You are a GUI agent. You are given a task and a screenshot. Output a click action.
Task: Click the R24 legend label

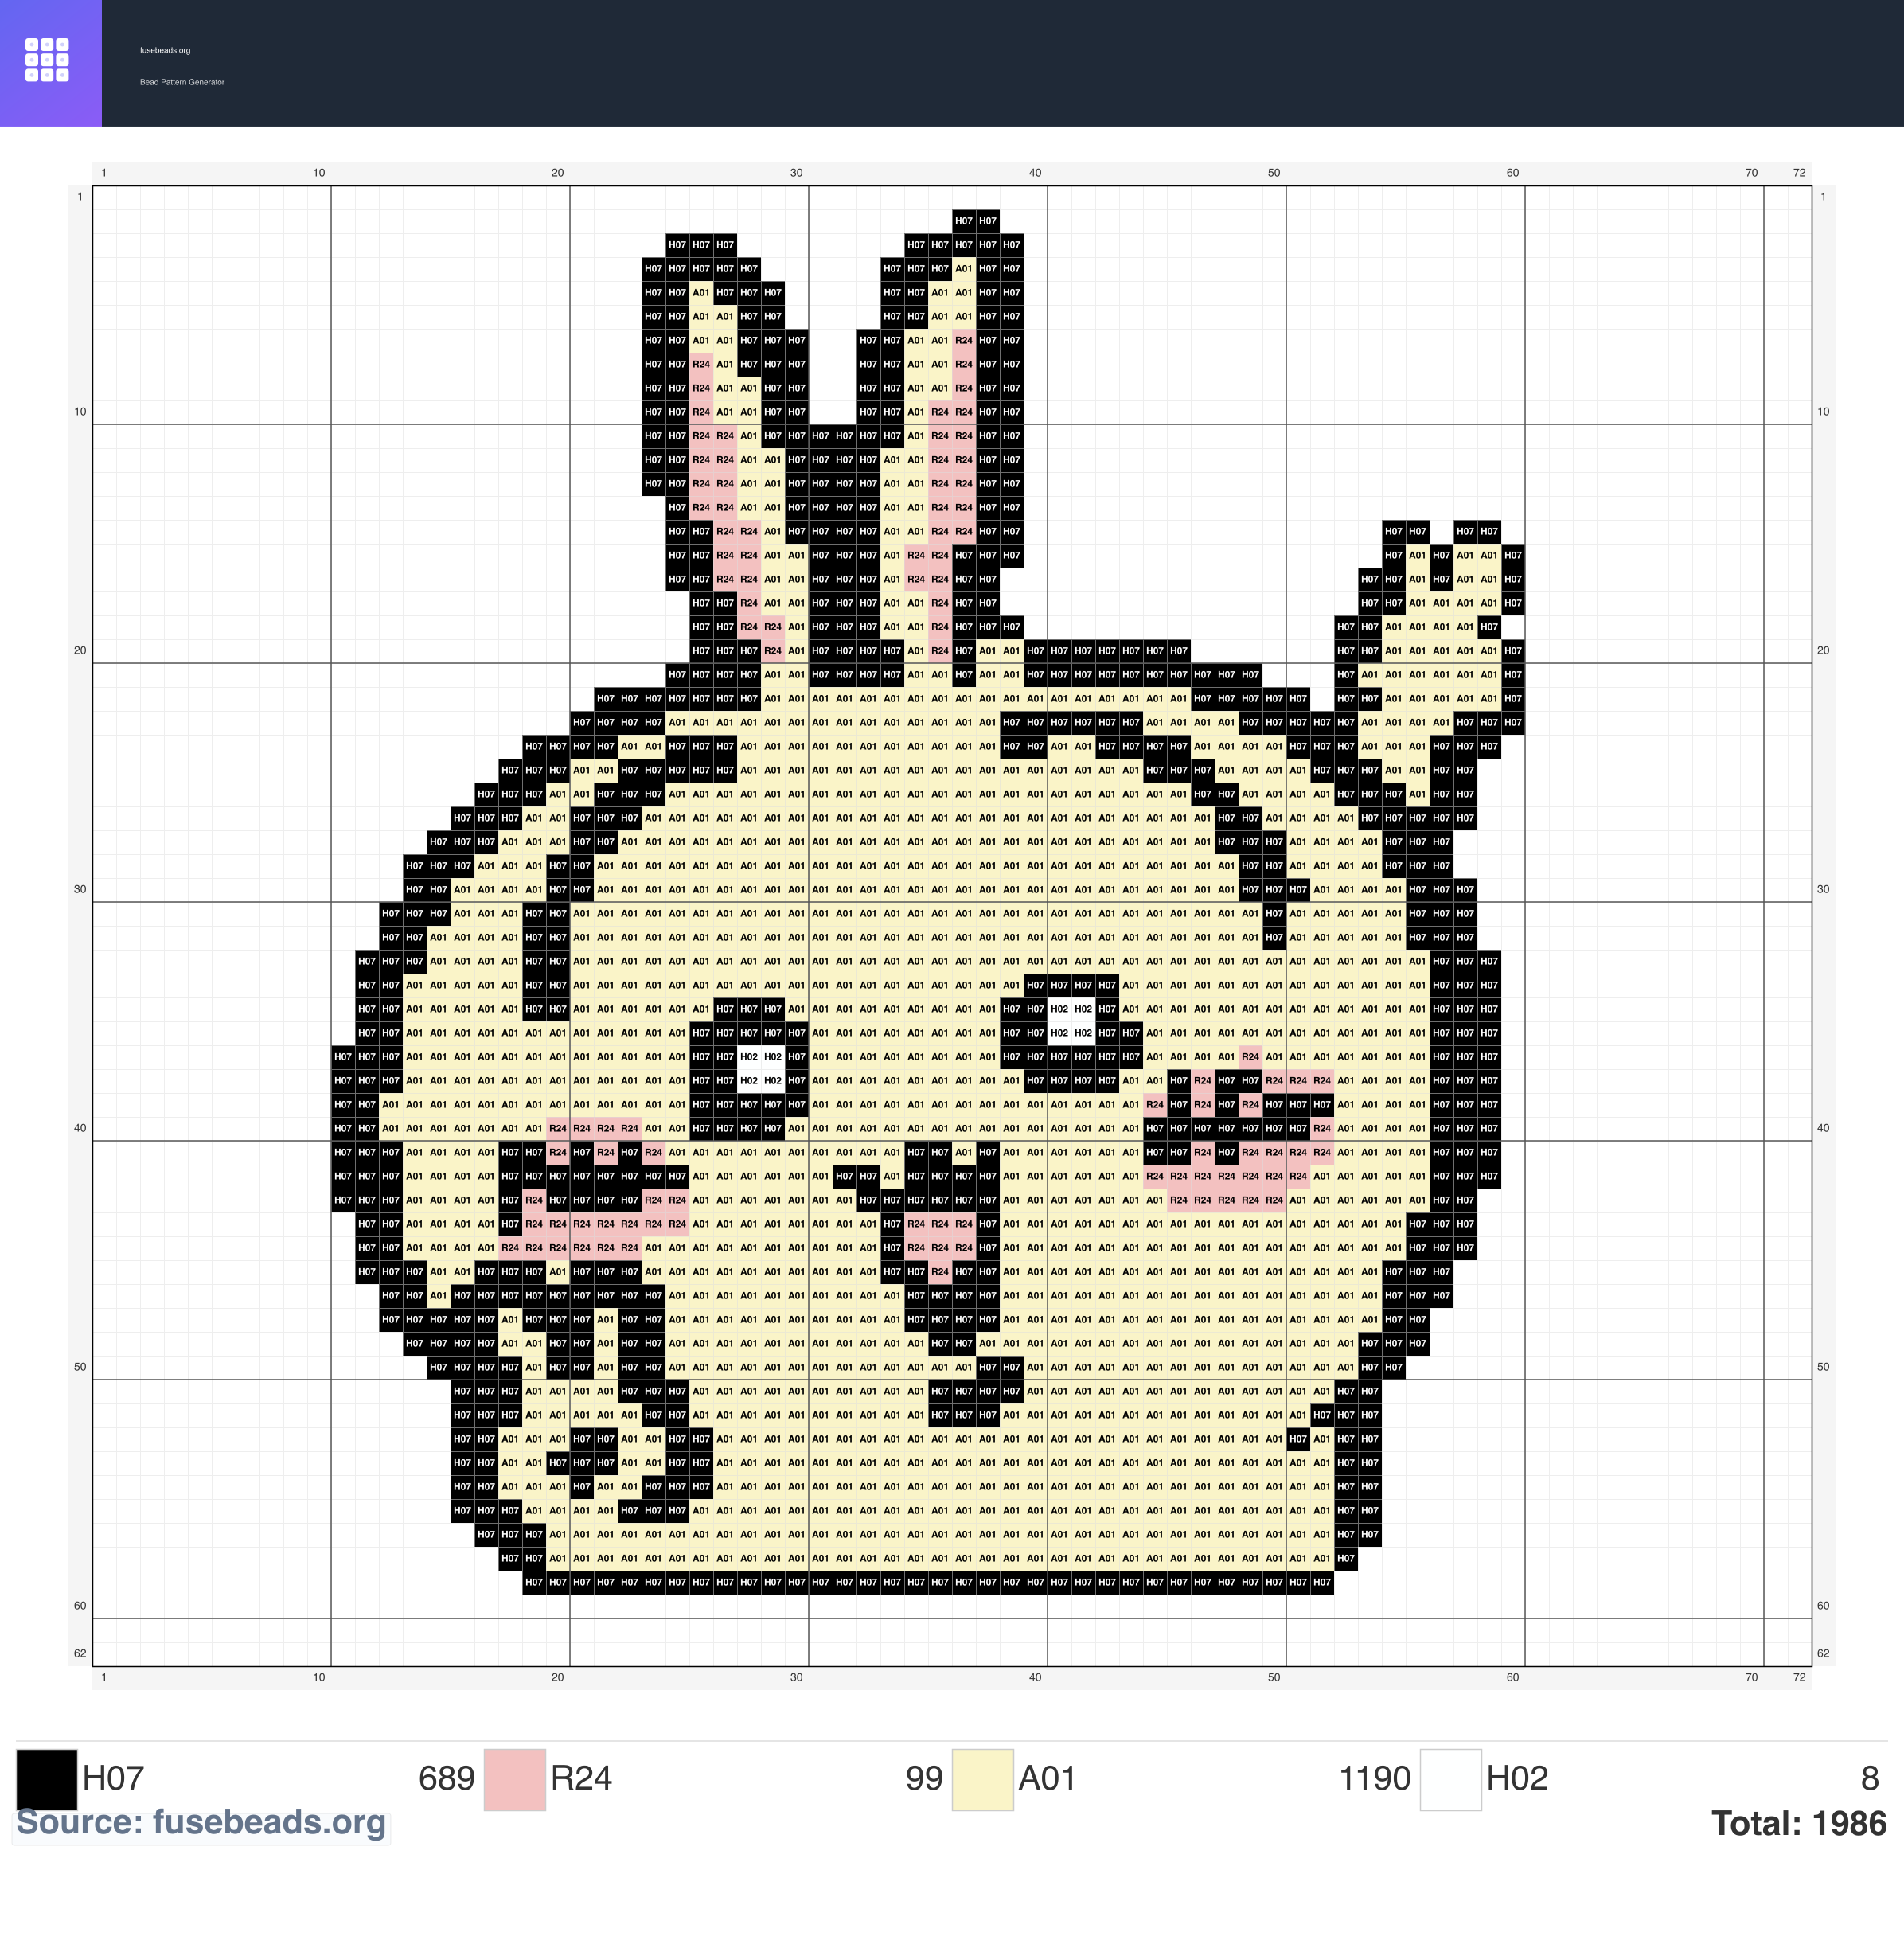click(x=581, y=1778)
